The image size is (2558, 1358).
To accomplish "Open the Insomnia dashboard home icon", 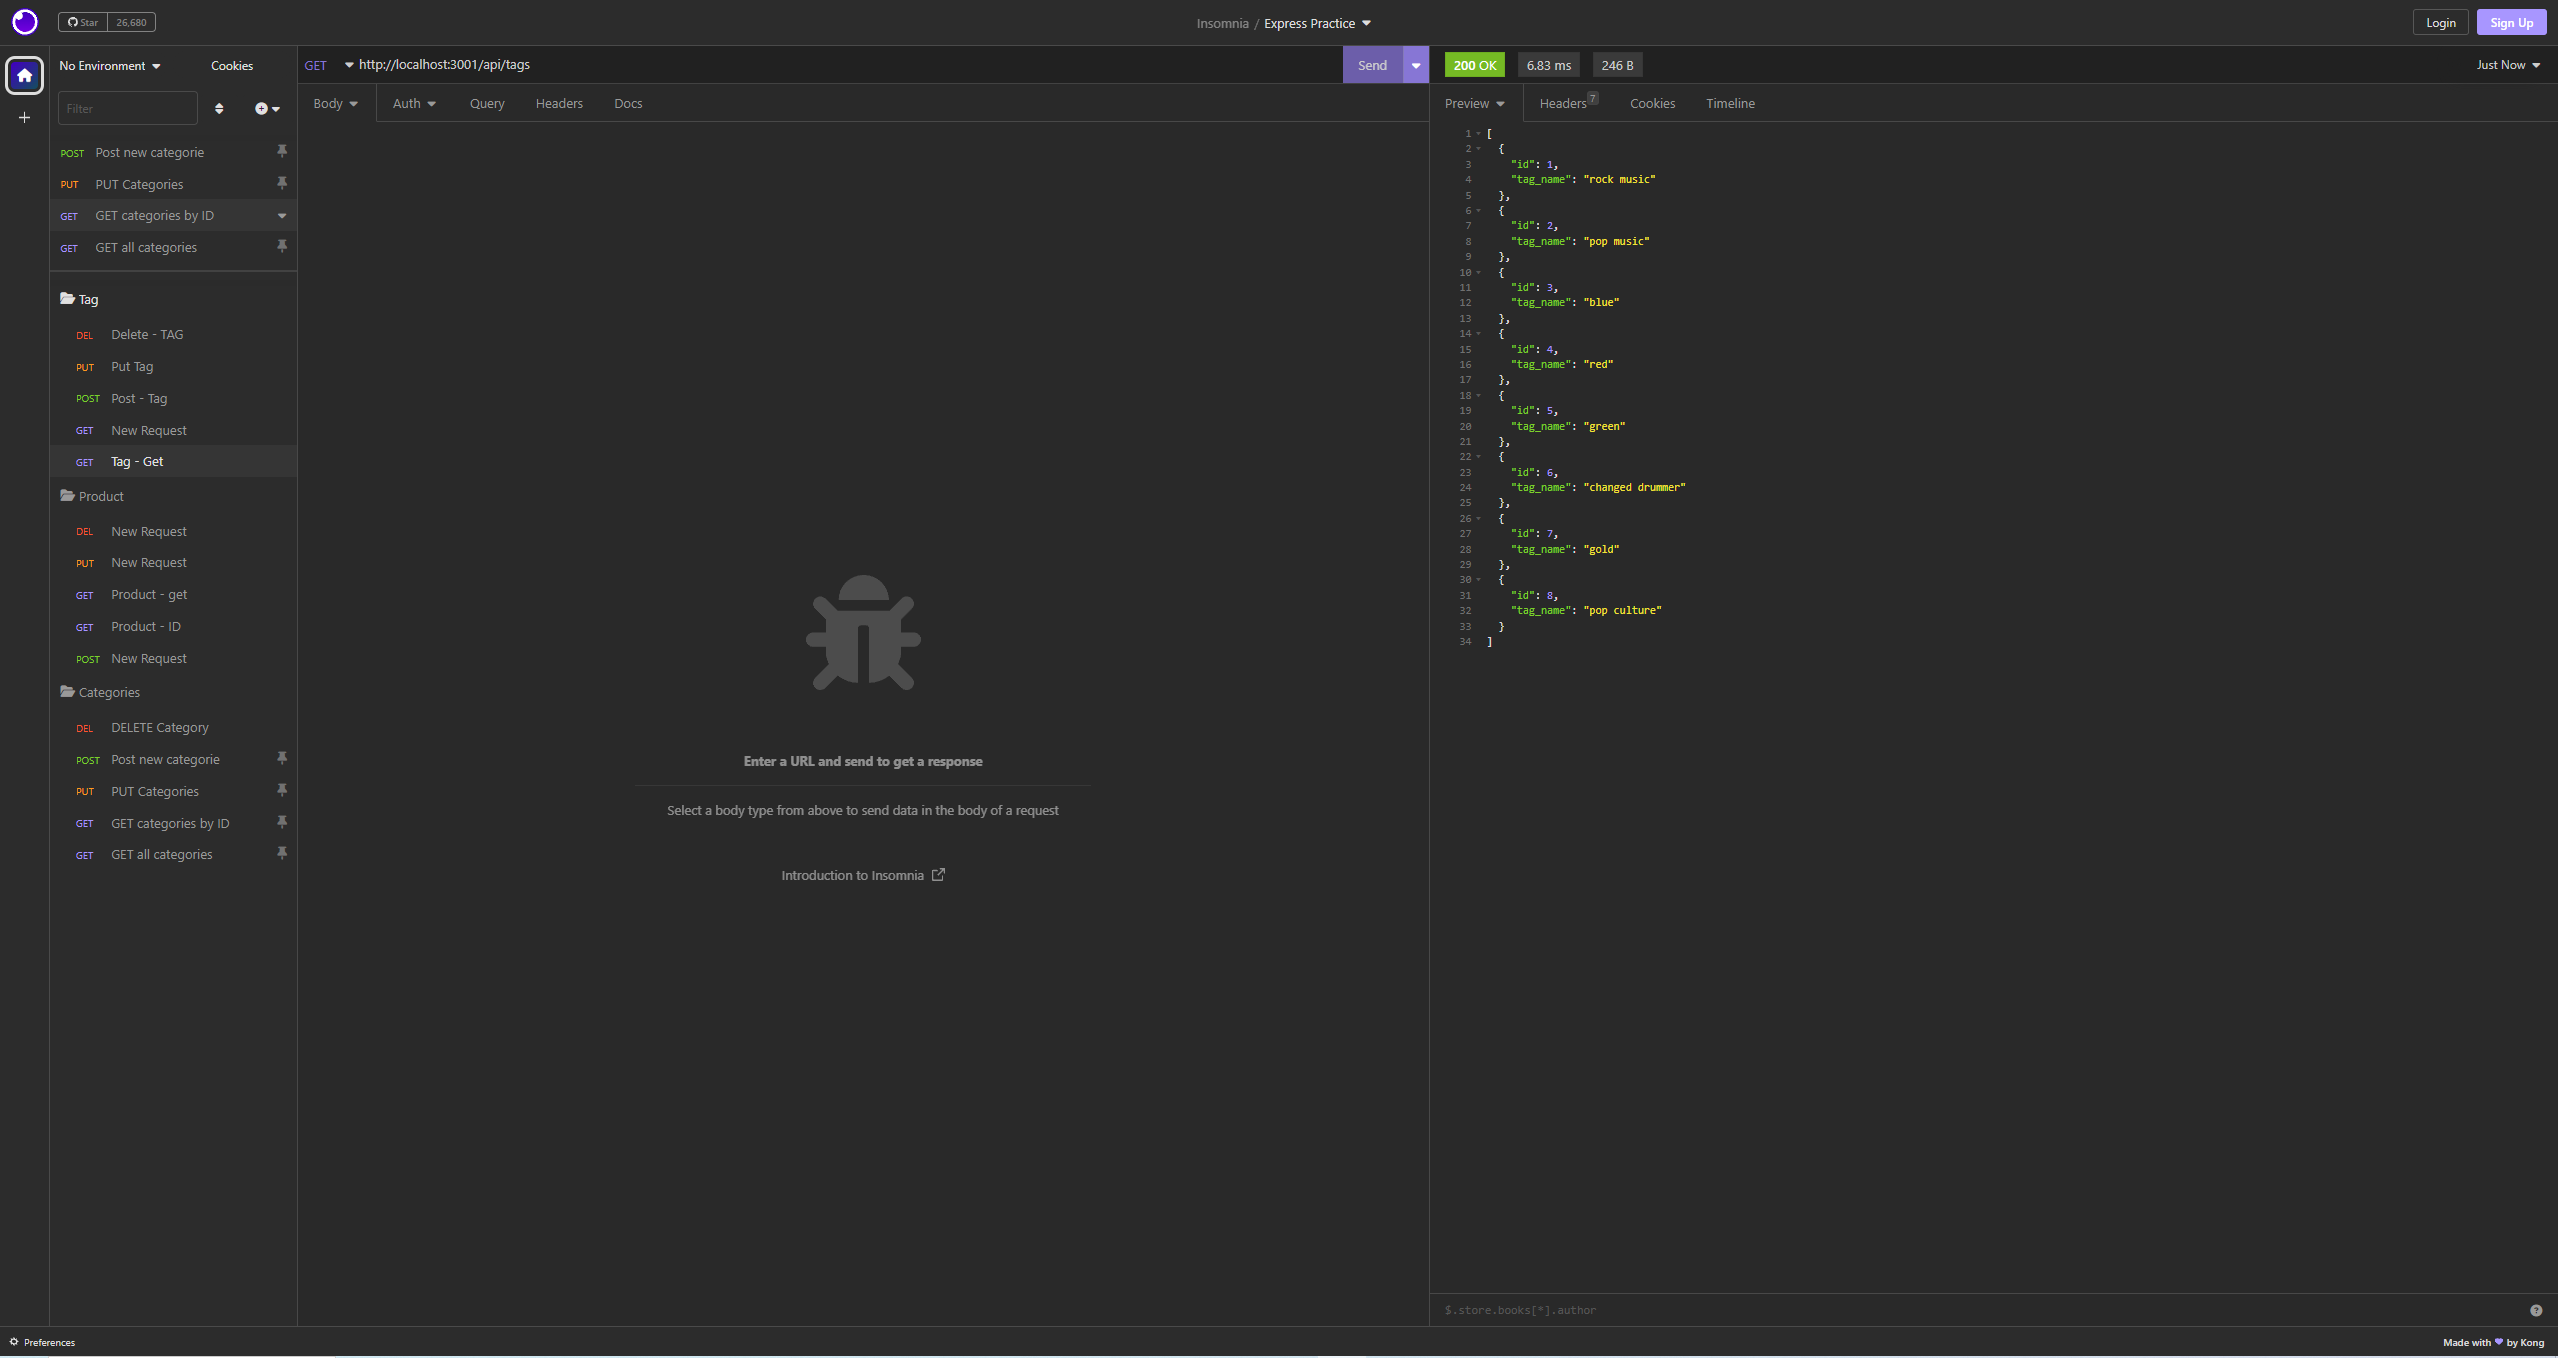I will point(24,75).
